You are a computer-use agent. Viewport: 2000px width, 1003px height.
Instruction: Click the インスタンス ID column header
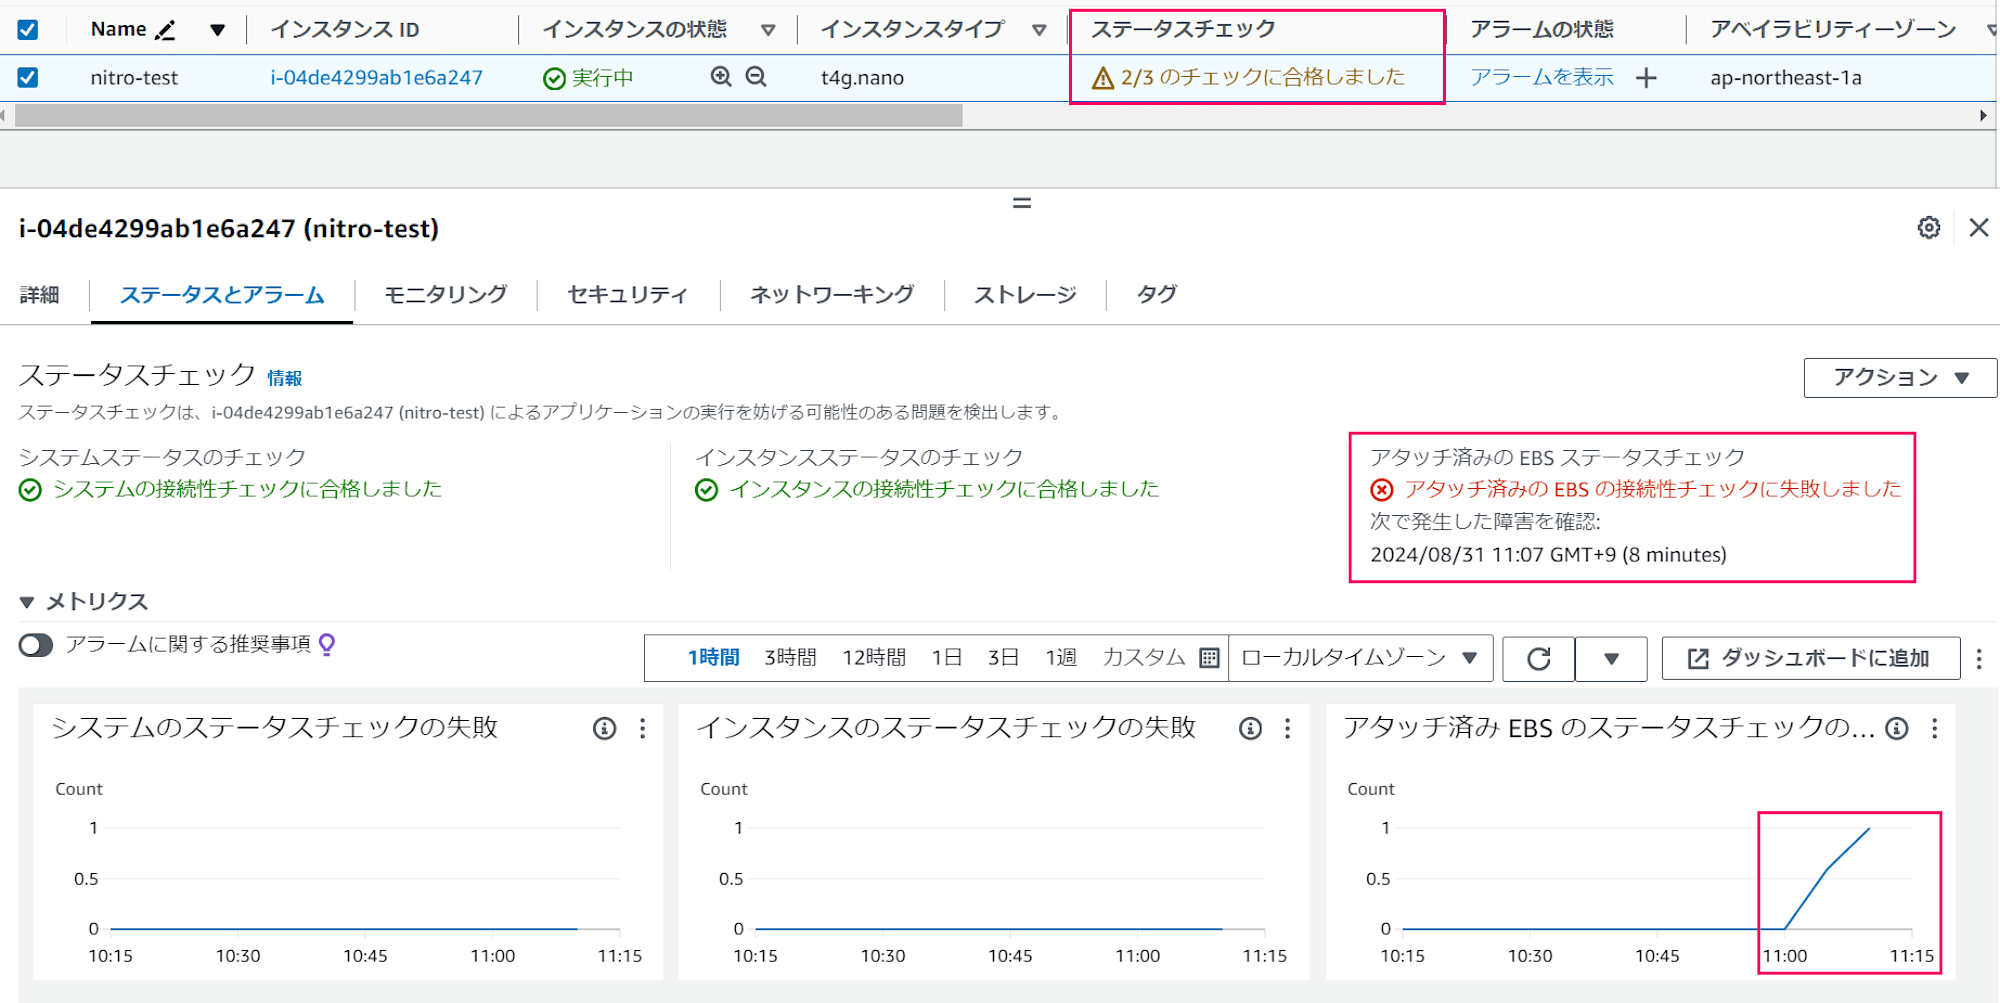point(345,30)
